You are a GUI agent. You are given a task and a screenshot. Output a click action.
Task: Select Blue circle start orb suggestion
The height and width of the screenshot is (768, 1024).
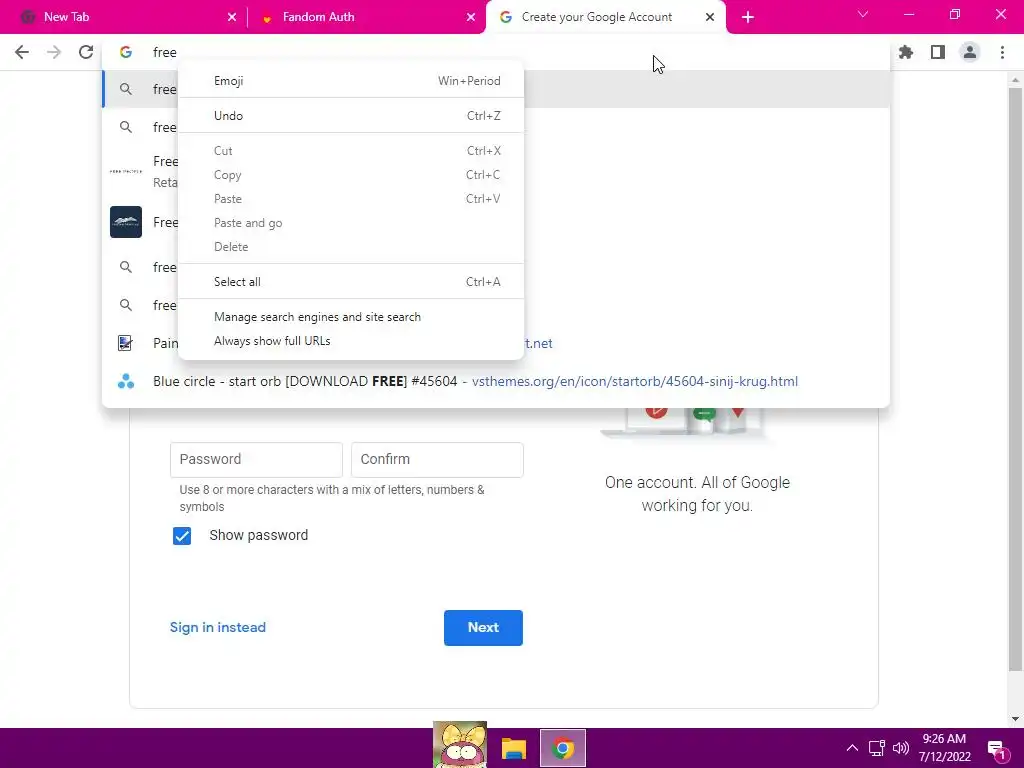[496, 381]
